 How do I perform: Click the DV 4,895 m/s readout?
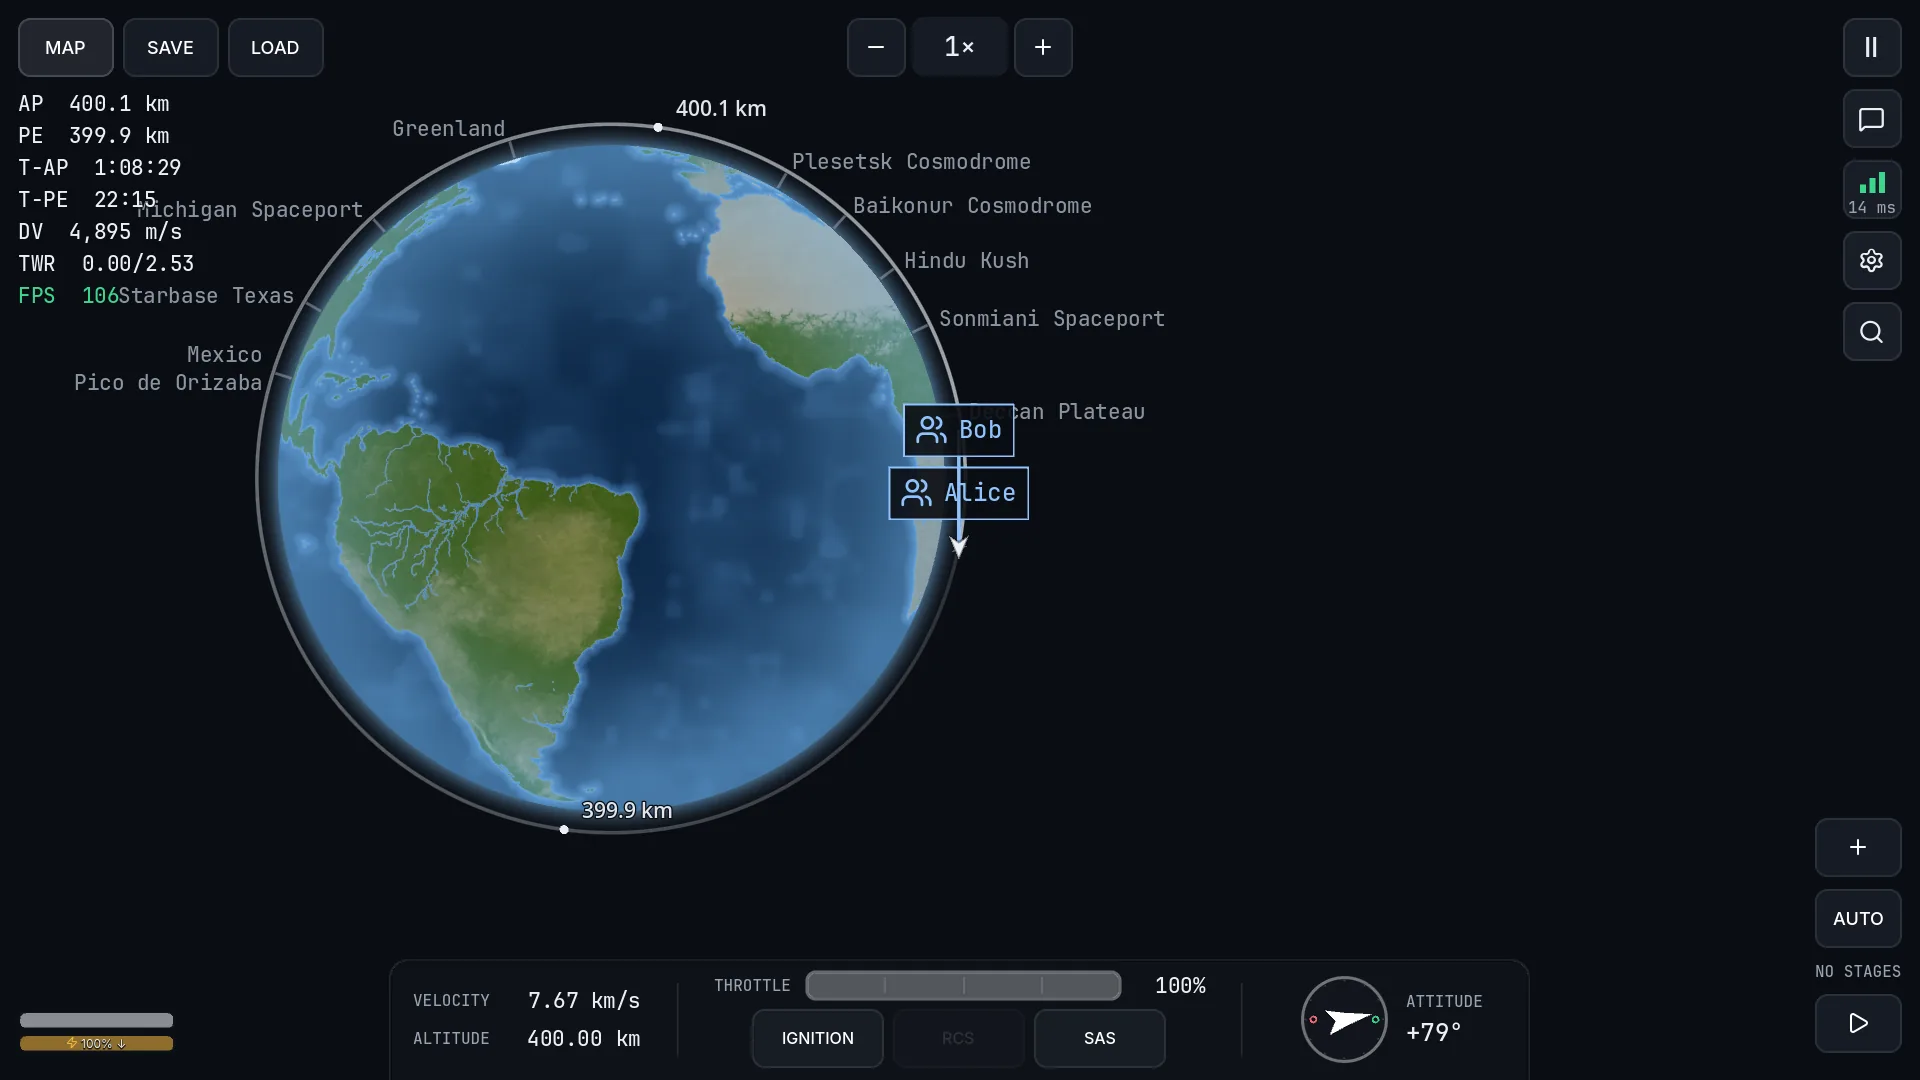100,232
